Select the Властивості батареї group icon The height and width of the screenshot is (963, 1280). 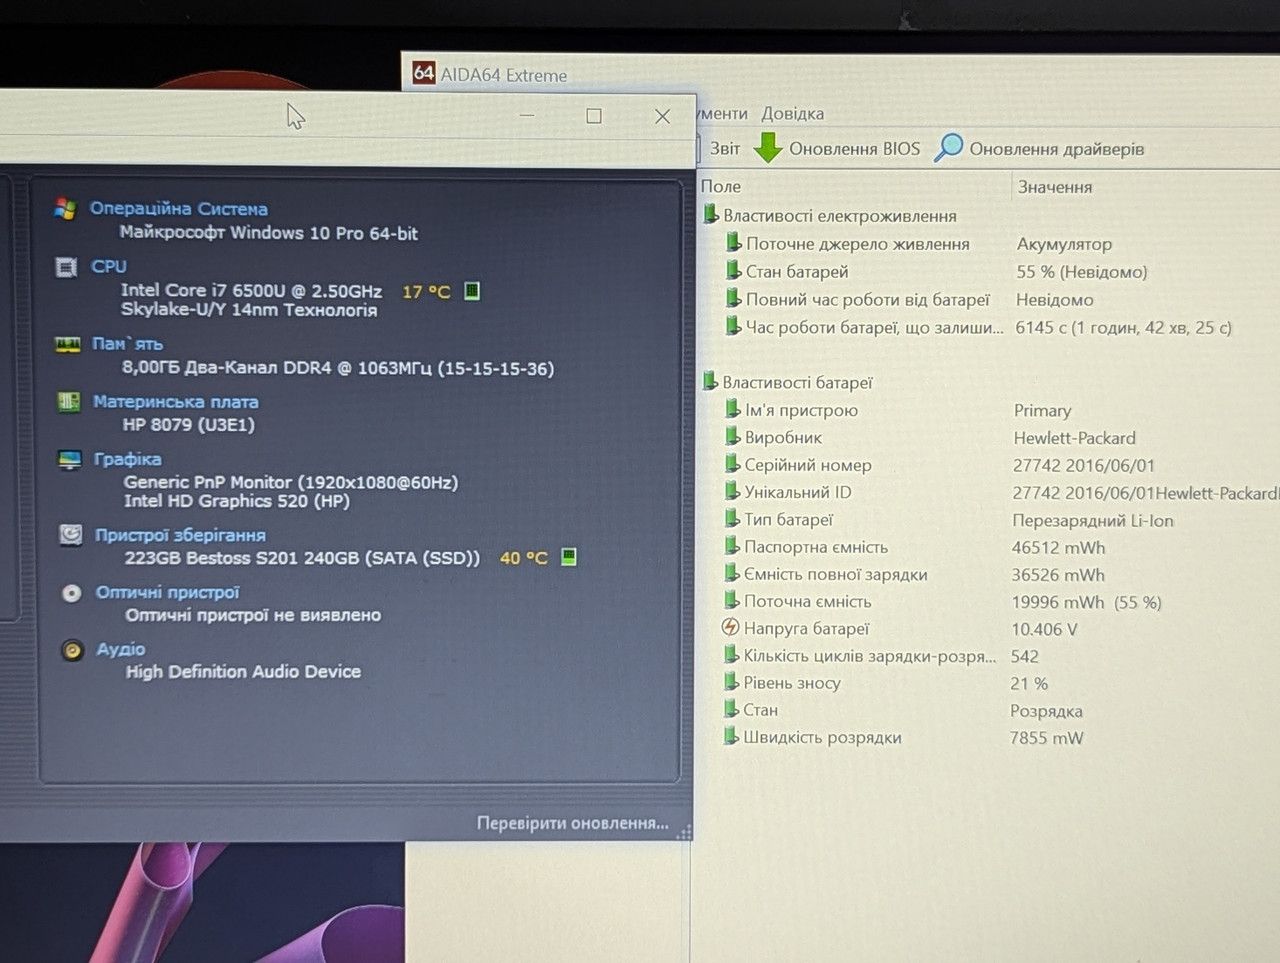pyautogui.click(x=710, y=382)
